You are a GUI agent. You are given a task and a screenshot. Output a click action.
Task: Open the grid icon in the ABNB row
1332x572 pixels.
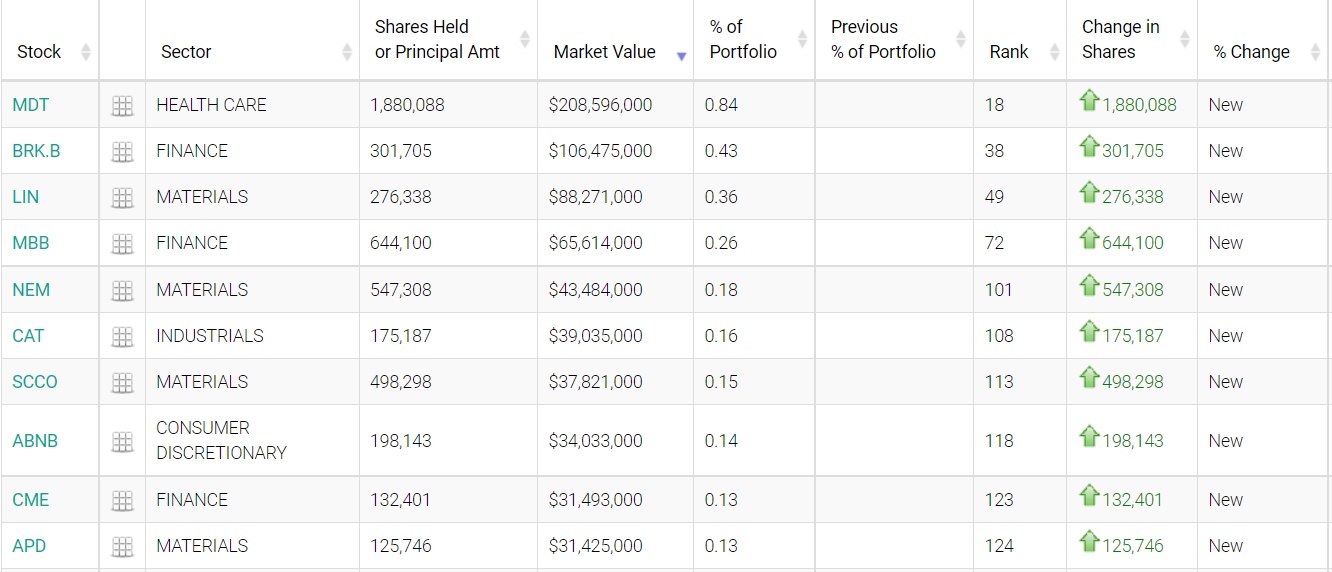click(122, 441)
